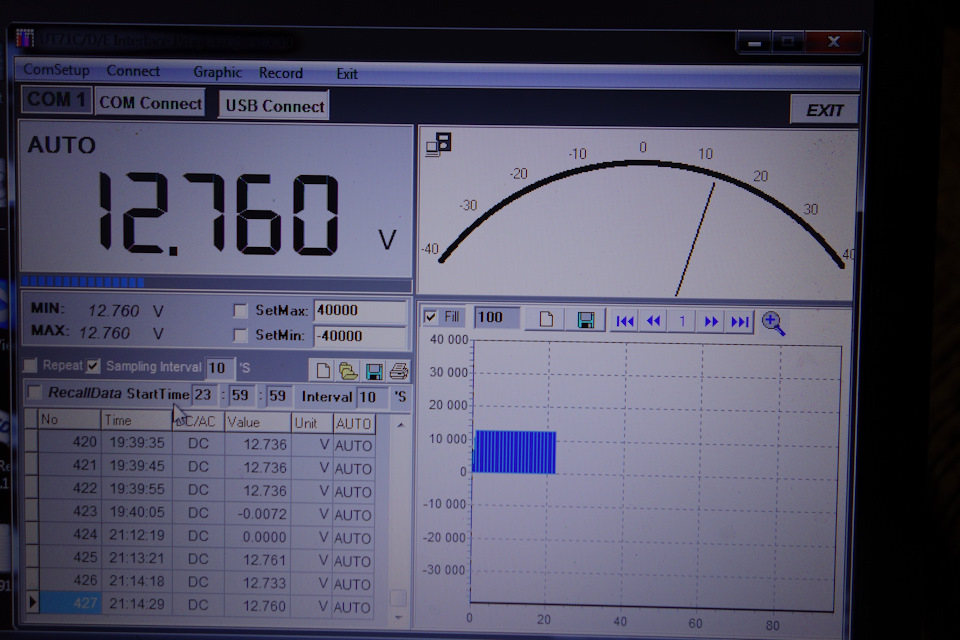Click the SetMax value field 40000

360,311
